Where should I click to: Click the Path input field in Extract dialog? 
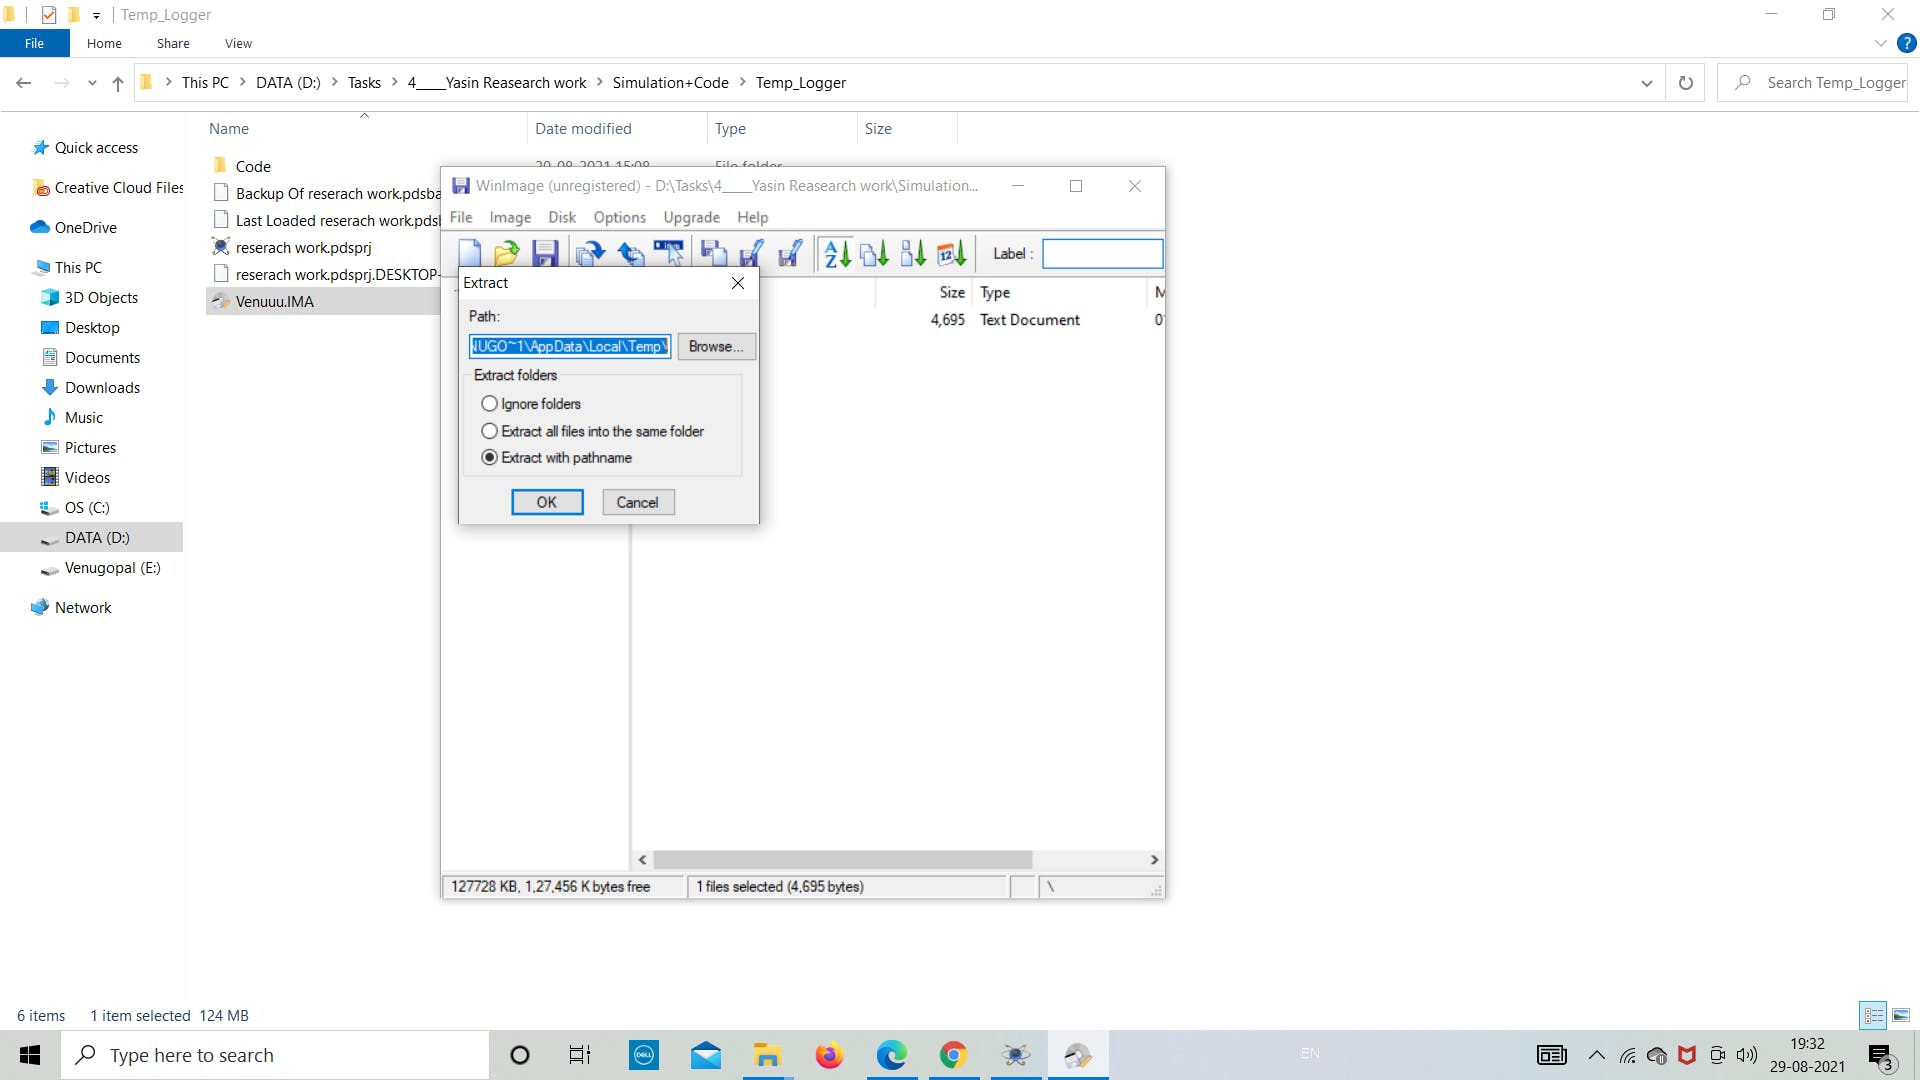pyautogui.click(x=571, y=345)
